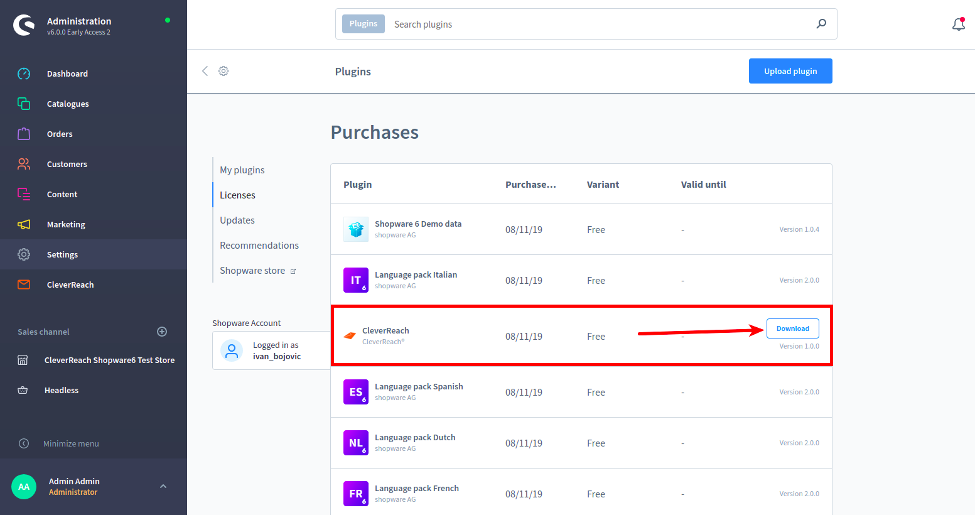The height and width of the screenshot is (516, 977).
Task: Open the Content menu item
Action: point(62,194)
